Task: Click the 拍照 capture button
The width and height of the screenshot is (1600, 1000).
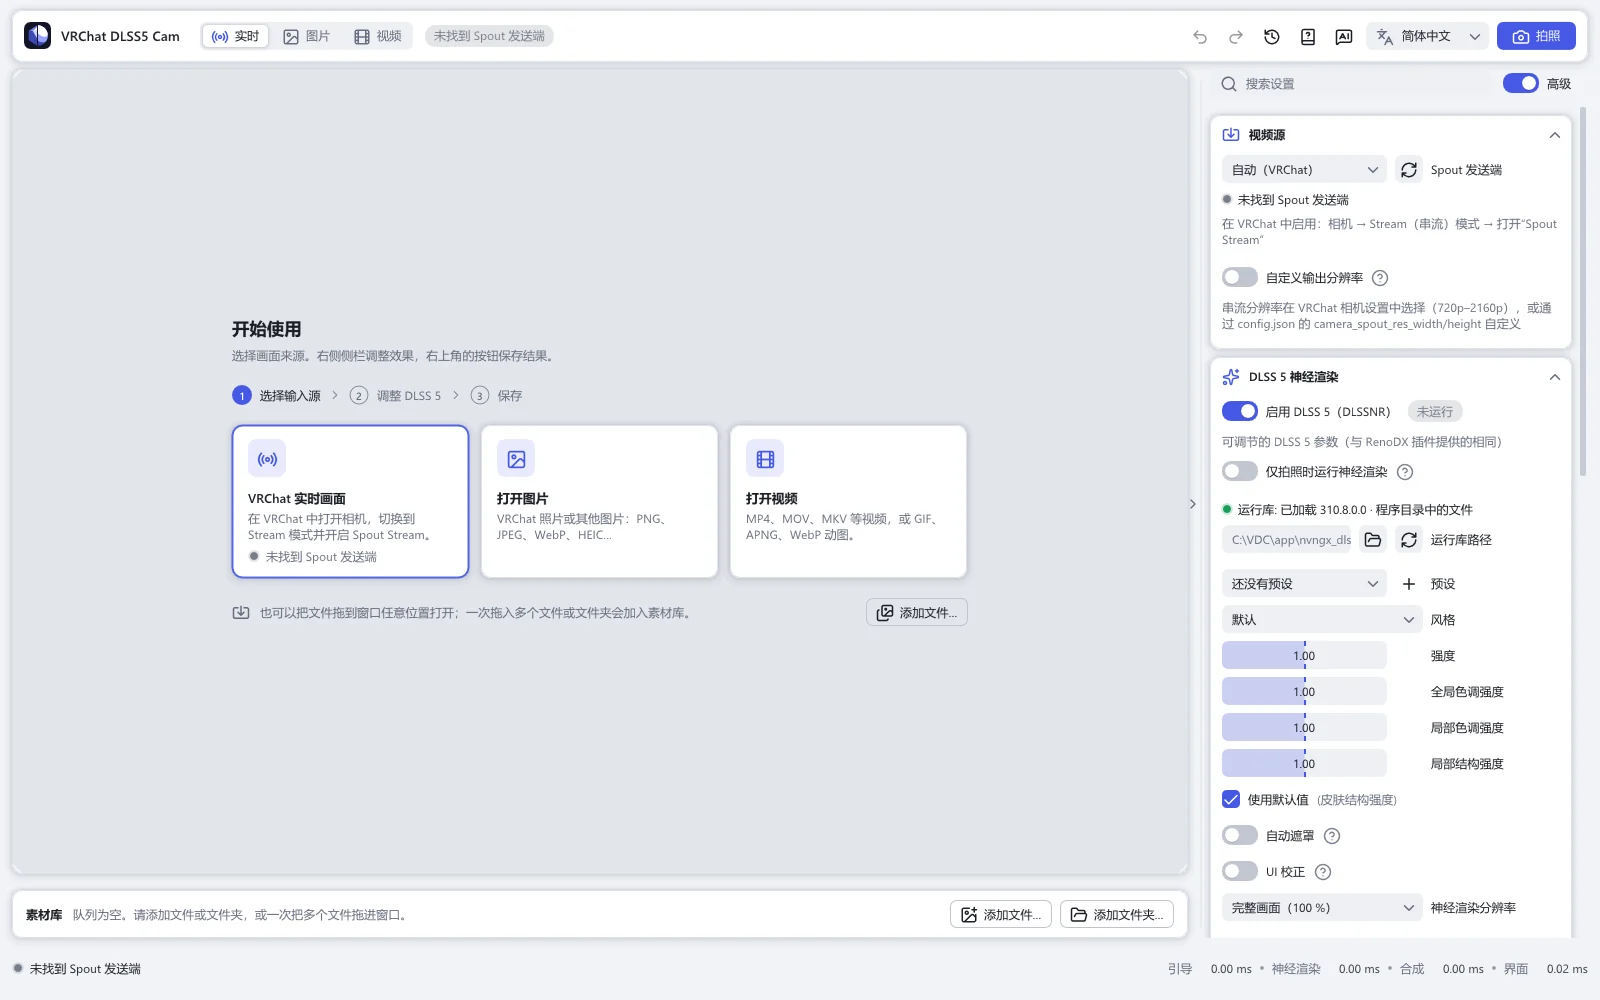Action: tap(1536, 36)
